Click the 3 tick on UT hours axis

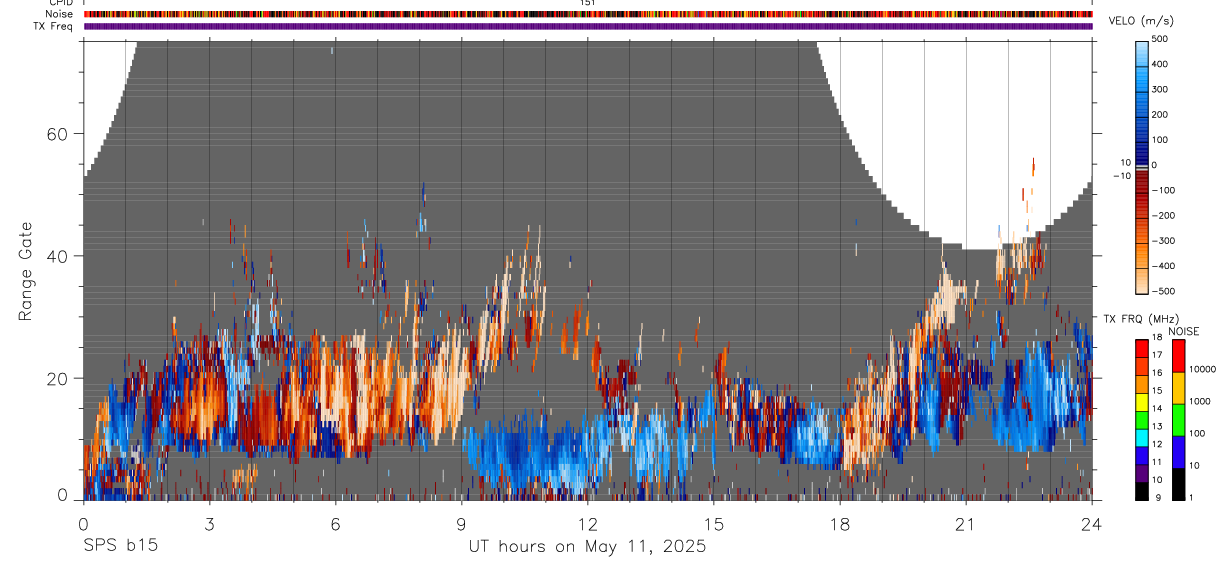(x=210, y=523)
